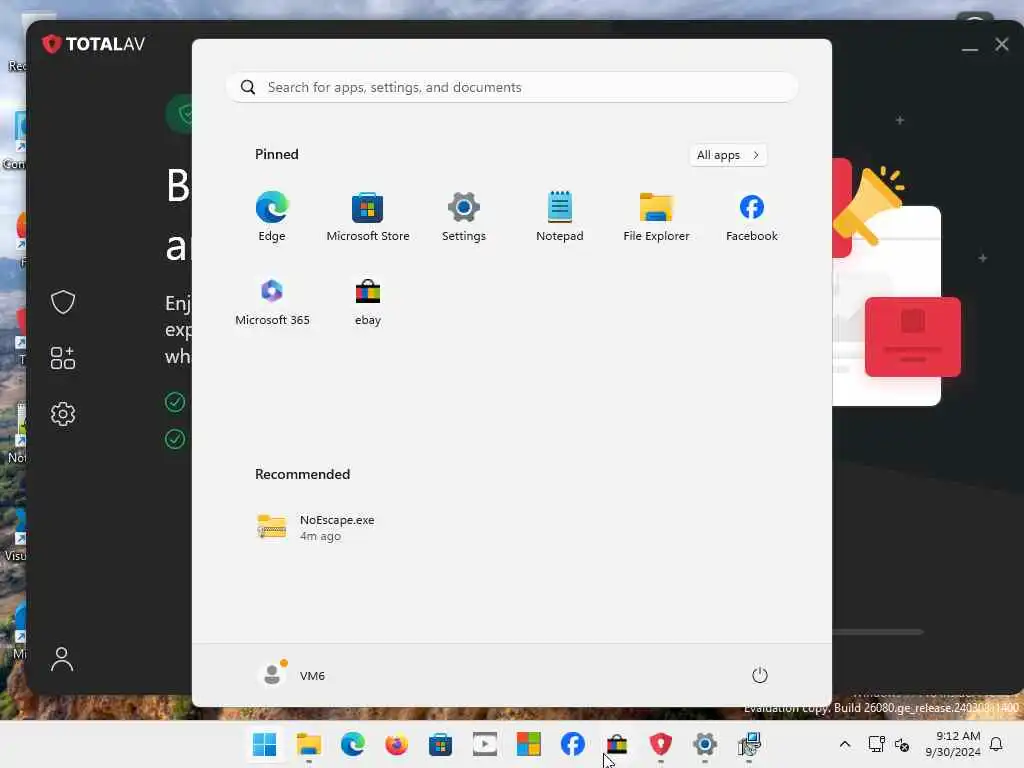
Task: Open the VM6 user account menu
Action: coord(291,675)
